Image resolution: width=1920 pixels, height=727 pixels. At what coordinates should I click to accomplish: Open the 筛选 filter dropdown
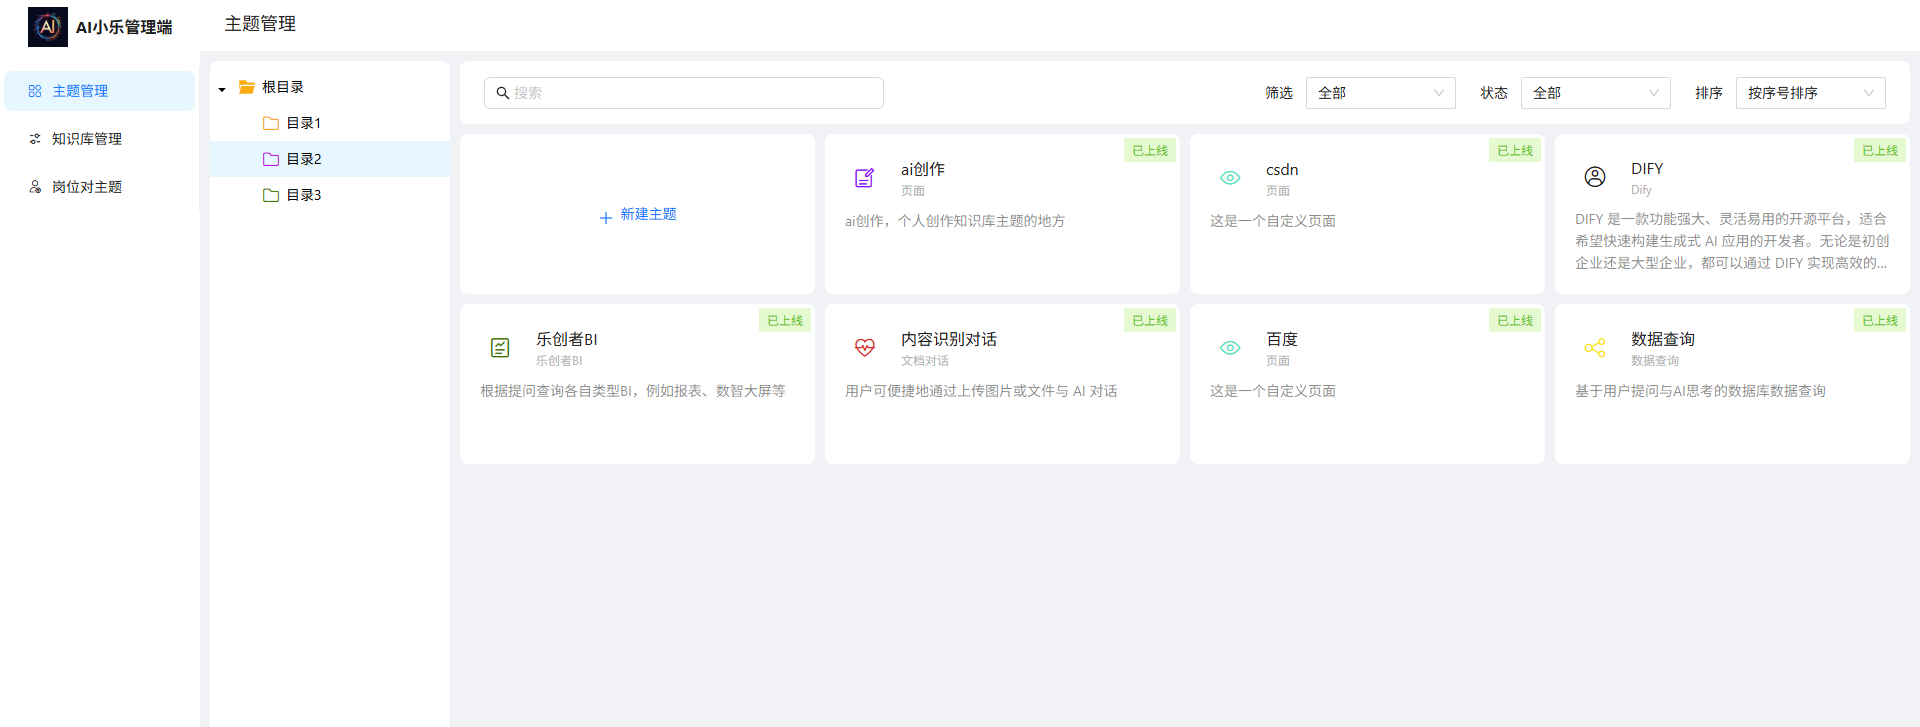1380,93
